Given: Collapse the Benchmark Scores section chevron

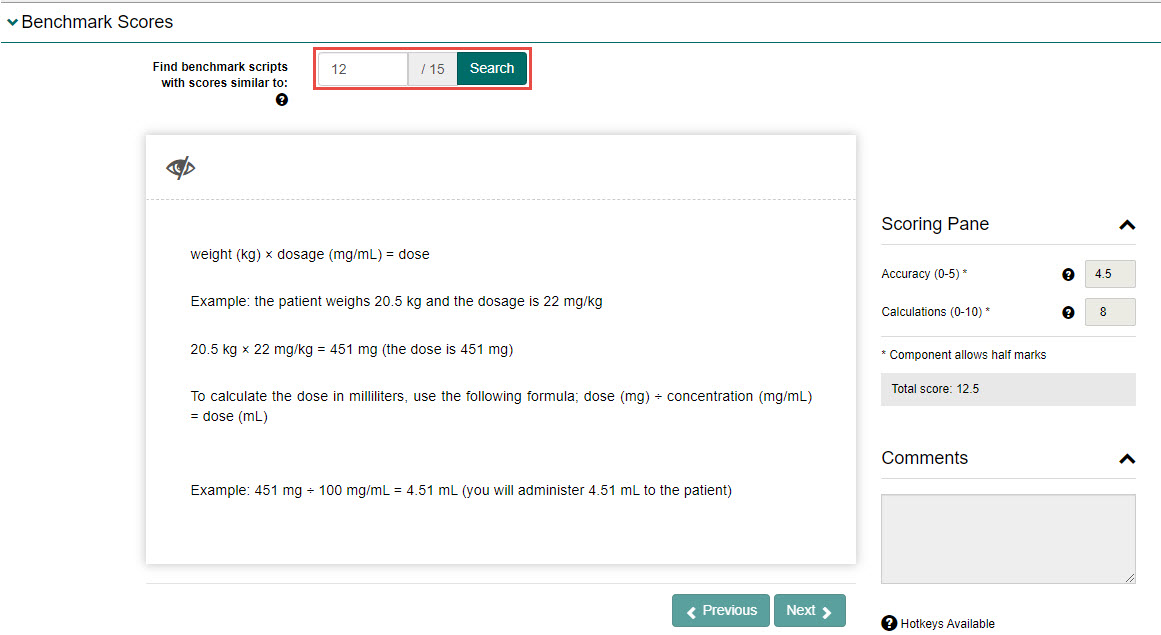Looking at the screenshot, I should (12, 22).
